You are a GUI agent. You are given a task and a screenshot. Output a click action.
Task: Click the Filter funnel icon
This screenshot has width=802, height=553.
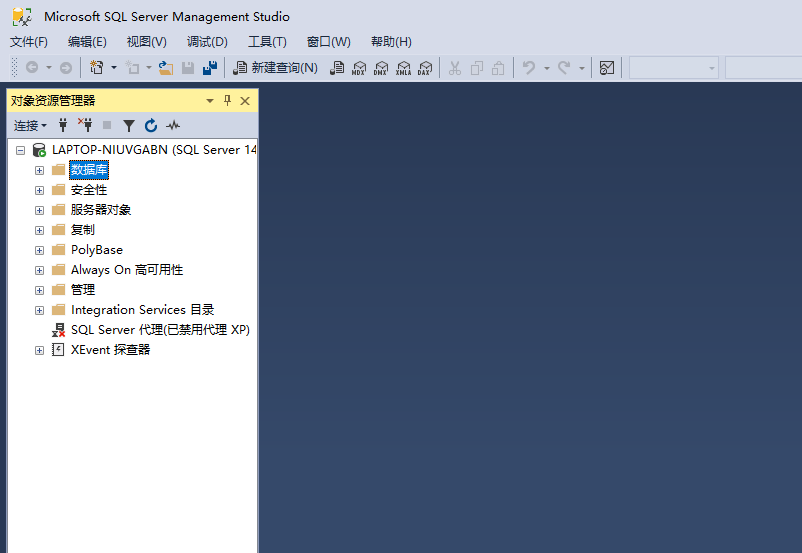click(x=129, y=125)
